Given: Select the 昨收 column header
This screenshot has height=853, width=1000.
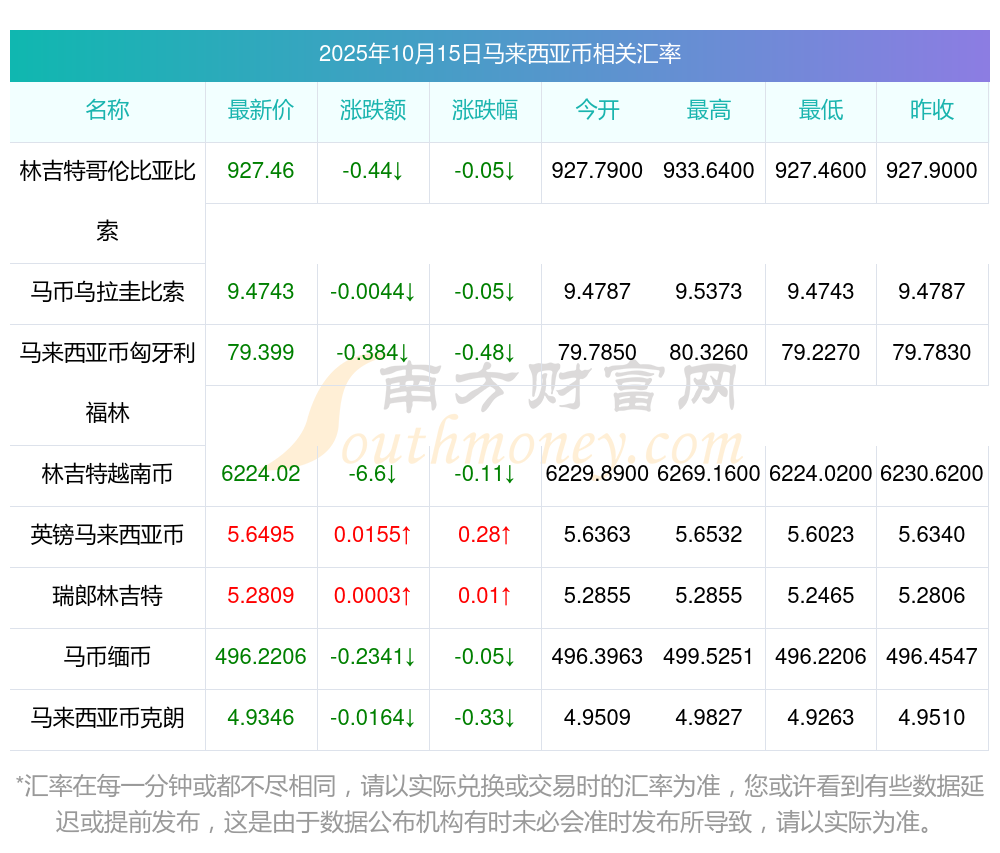Looking at the screenshot, I should (x=932, y=110).
